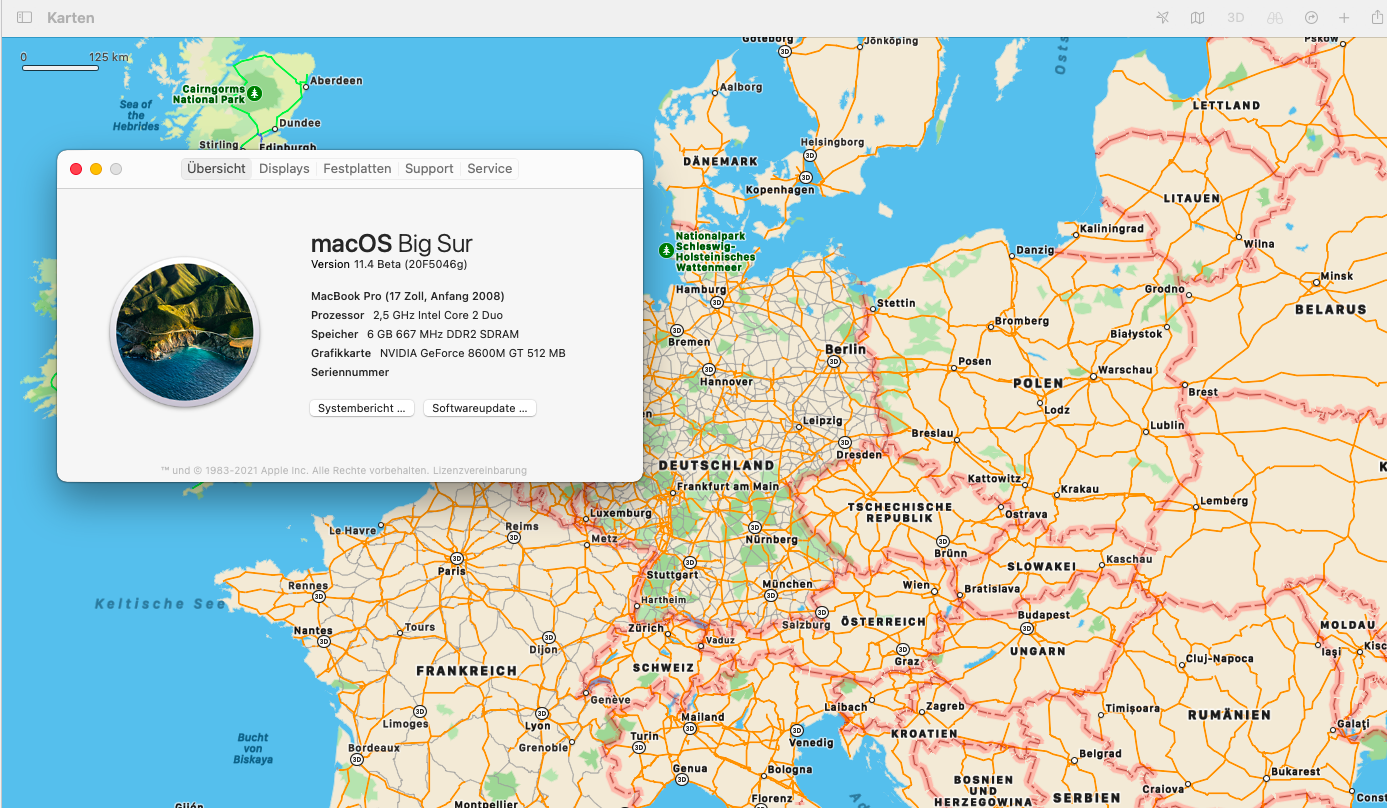
Task: Select the Zagreb city label
Action: click(946, 706)
